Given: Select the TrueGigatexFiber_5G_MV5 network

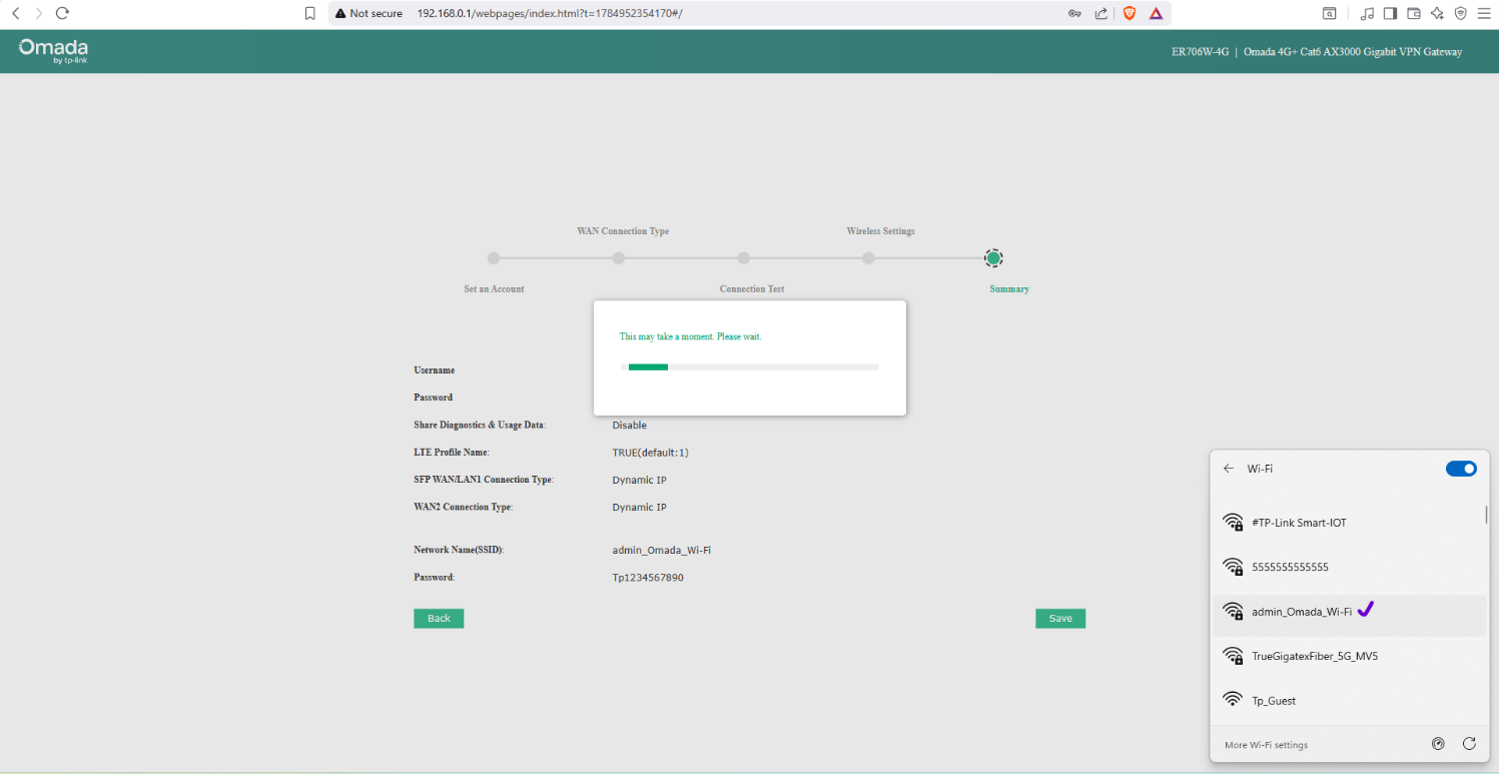Looking at the screenshot, I should (x=1349, y=656).
